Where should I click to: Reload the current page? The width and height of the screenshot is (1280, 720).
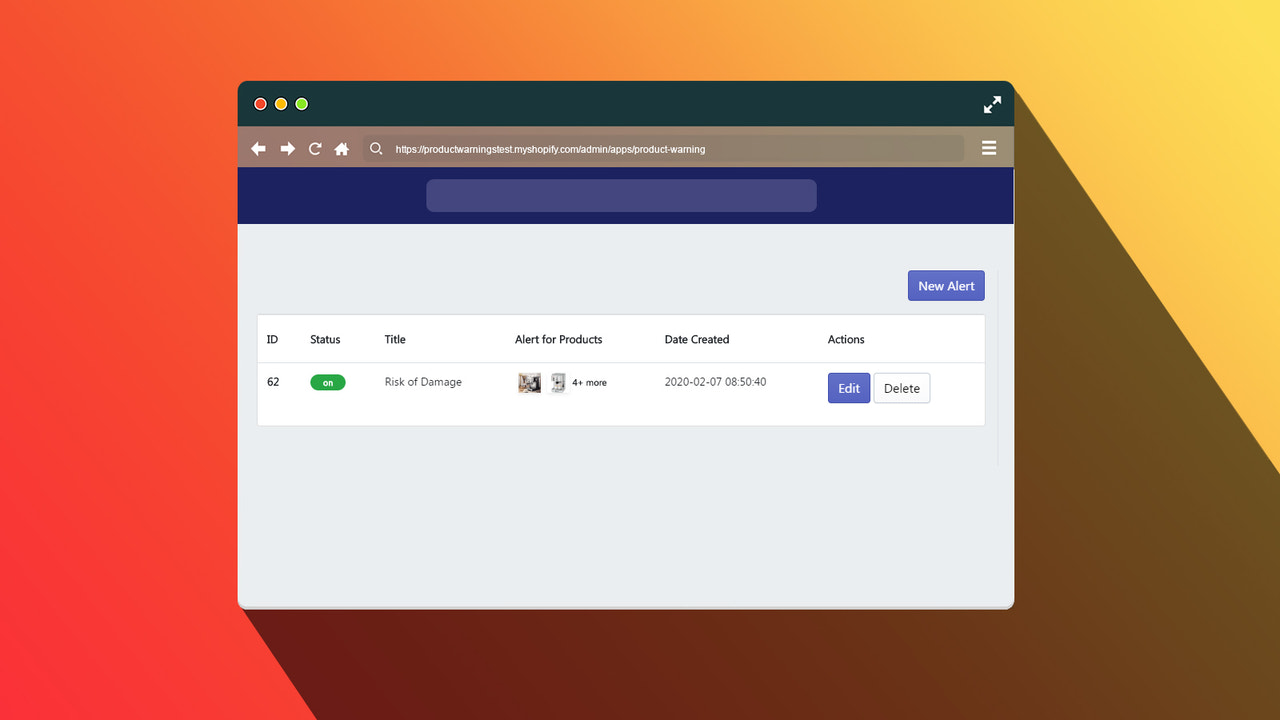[314, 148]
